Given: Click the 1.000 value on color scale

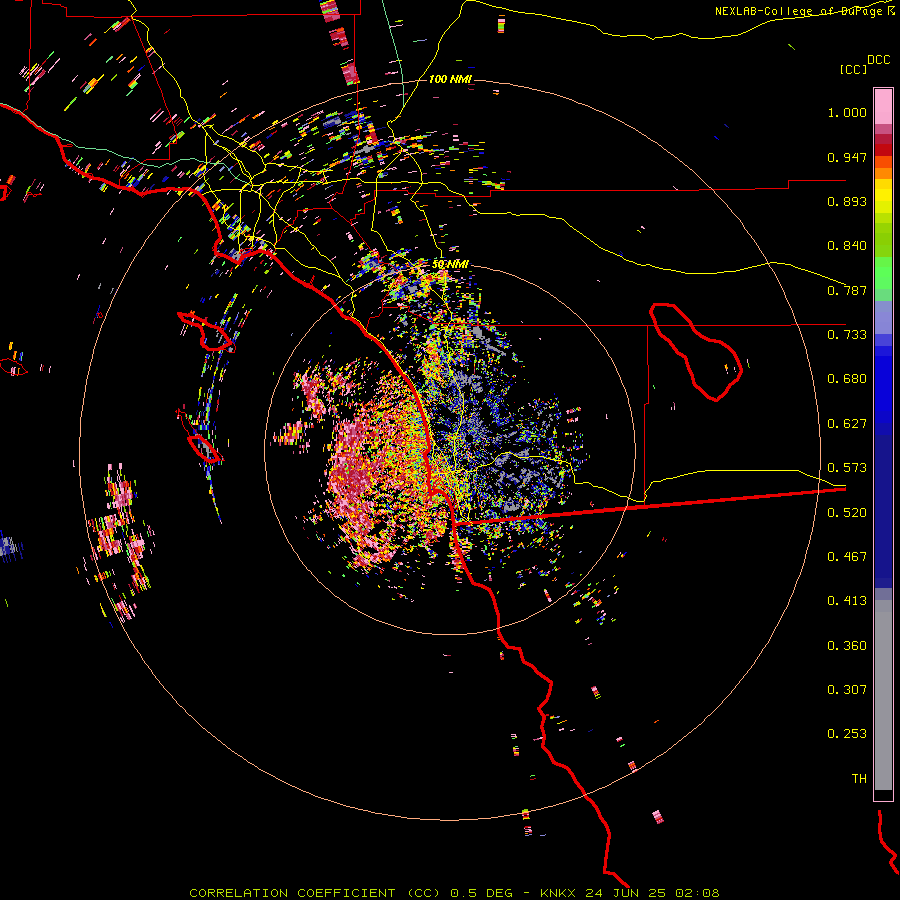Looking at the screenshot, I should point(847,112).
